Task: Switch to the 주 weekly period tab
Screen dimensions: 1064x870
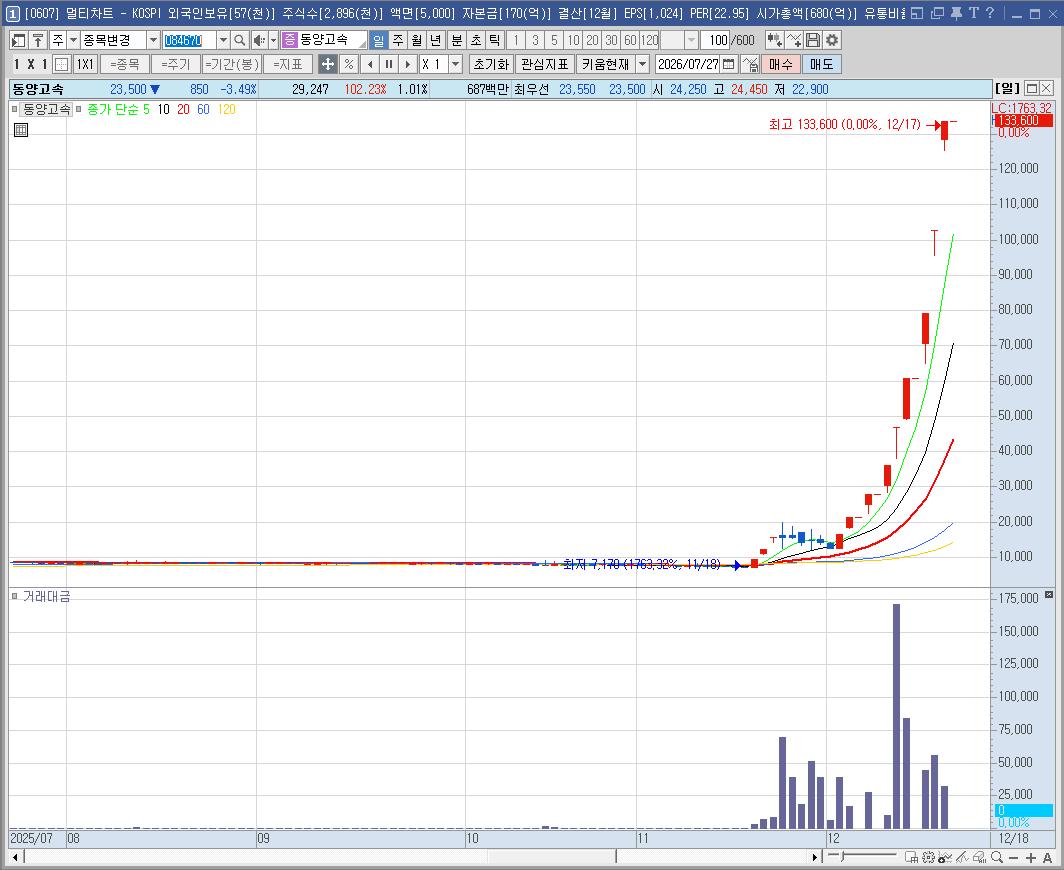Action: click(x=398, y=41)
